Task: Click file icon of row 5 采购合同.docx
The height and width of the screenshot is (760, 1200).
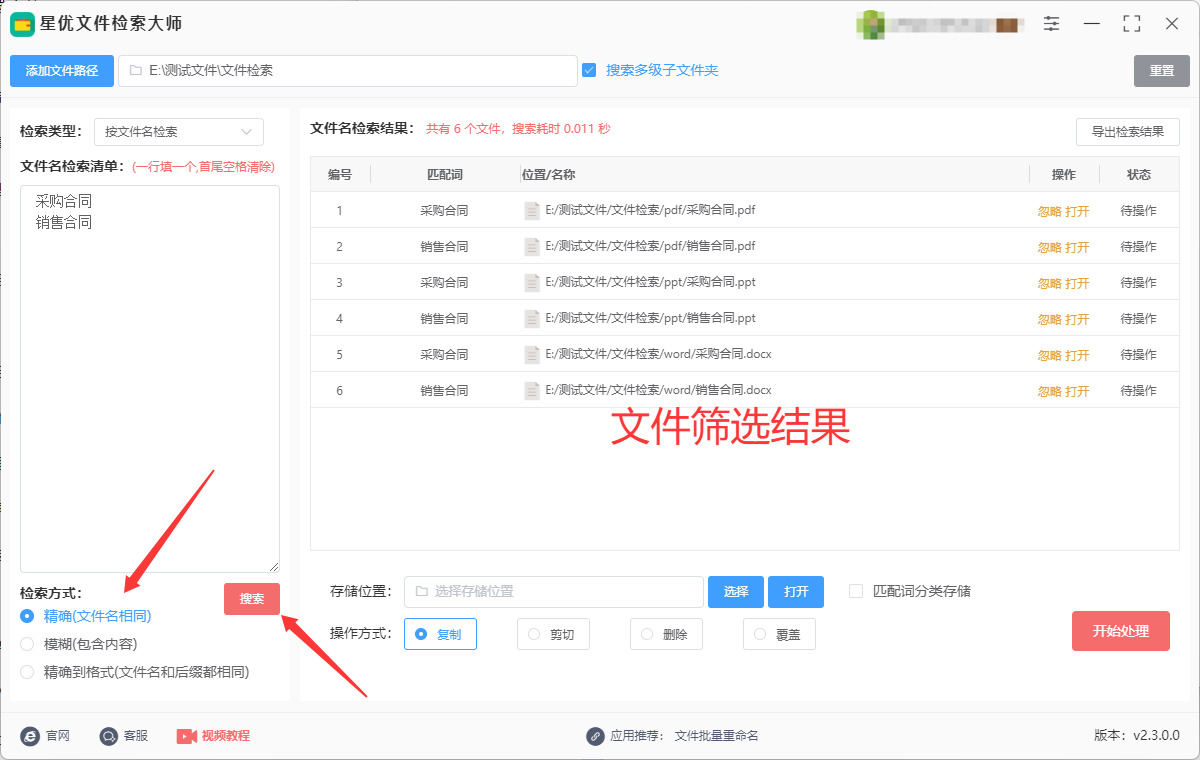Action: click(532, 355)
